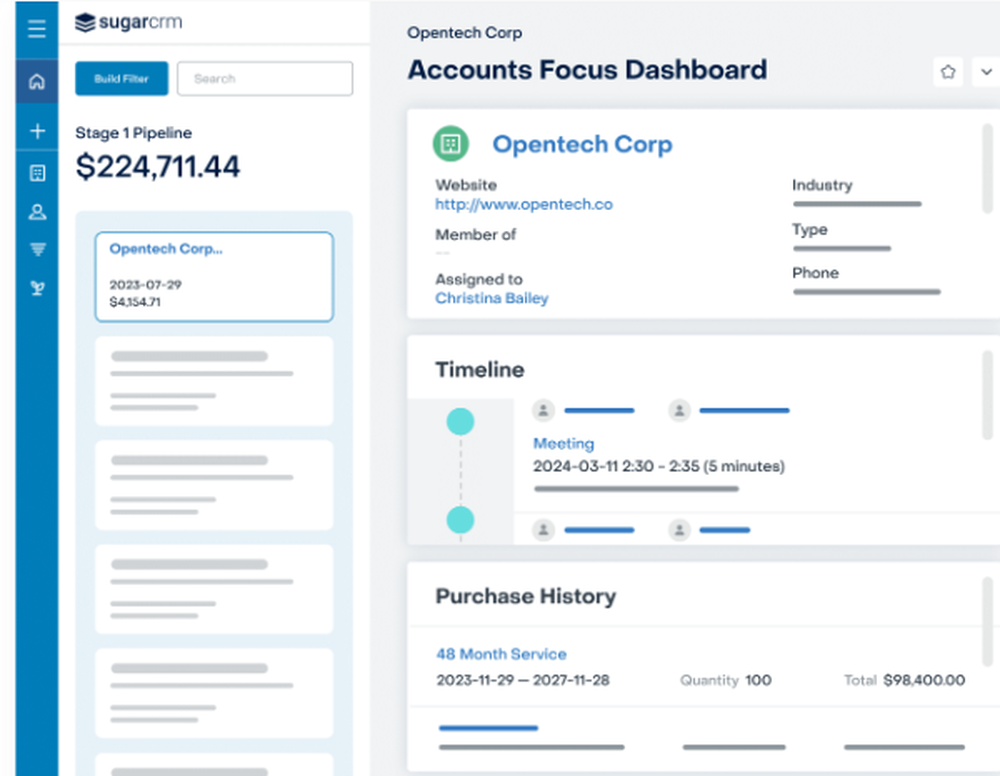Click the plus create icon in sidebar
Screen dimensions: 1000x776
(37, 131)
